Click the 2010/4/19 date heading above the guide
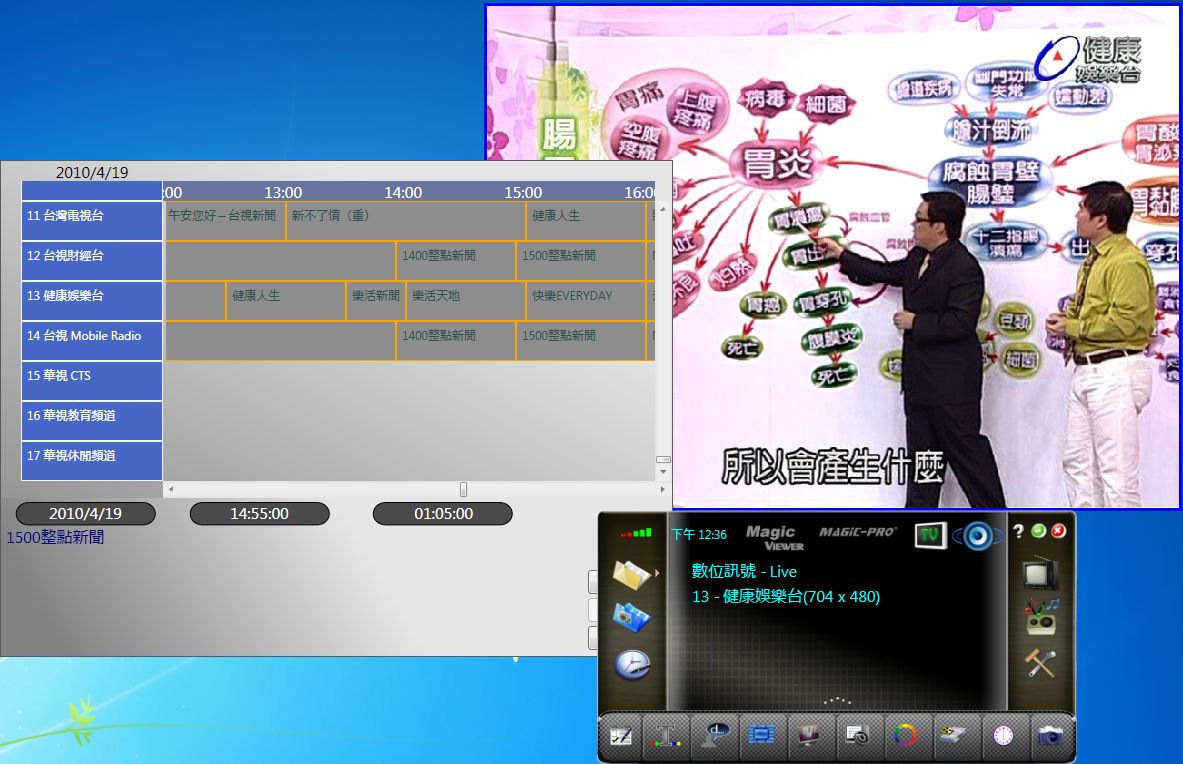The height and width of the screenshot is (764, 1183). click(x=92, y=172)
